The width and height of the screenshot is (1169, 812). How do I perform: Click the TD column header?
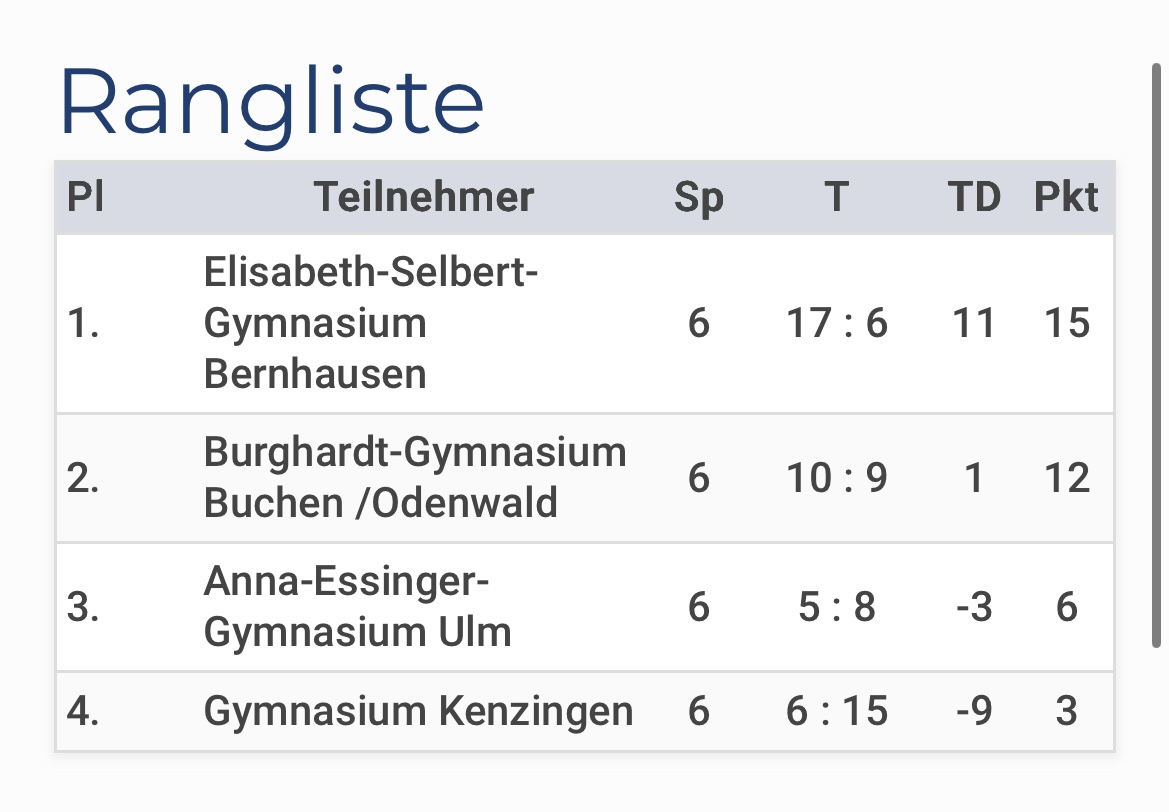pos(974,198)
